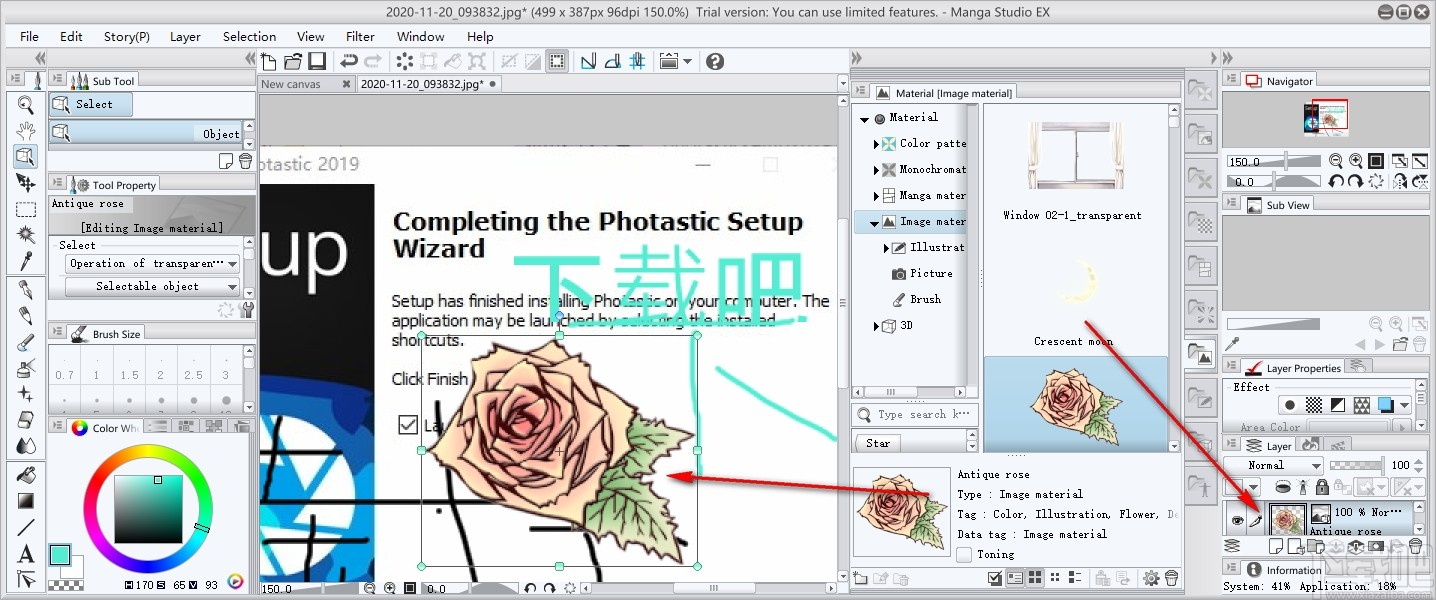
Task: Select the Fill bucket tool
Action: click(26, 475)
